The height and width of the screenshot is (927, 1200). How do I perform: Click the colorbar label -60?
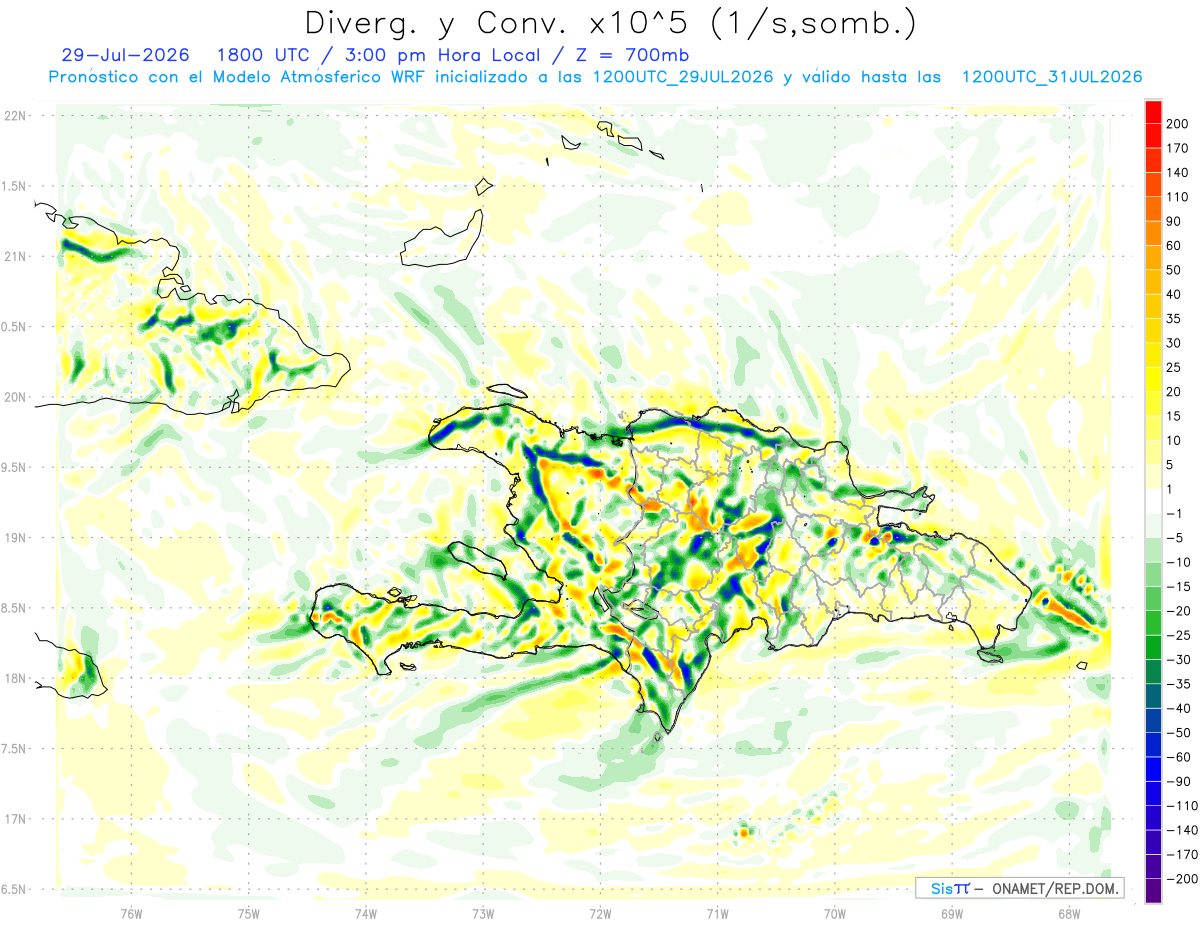coord(1177,757)
